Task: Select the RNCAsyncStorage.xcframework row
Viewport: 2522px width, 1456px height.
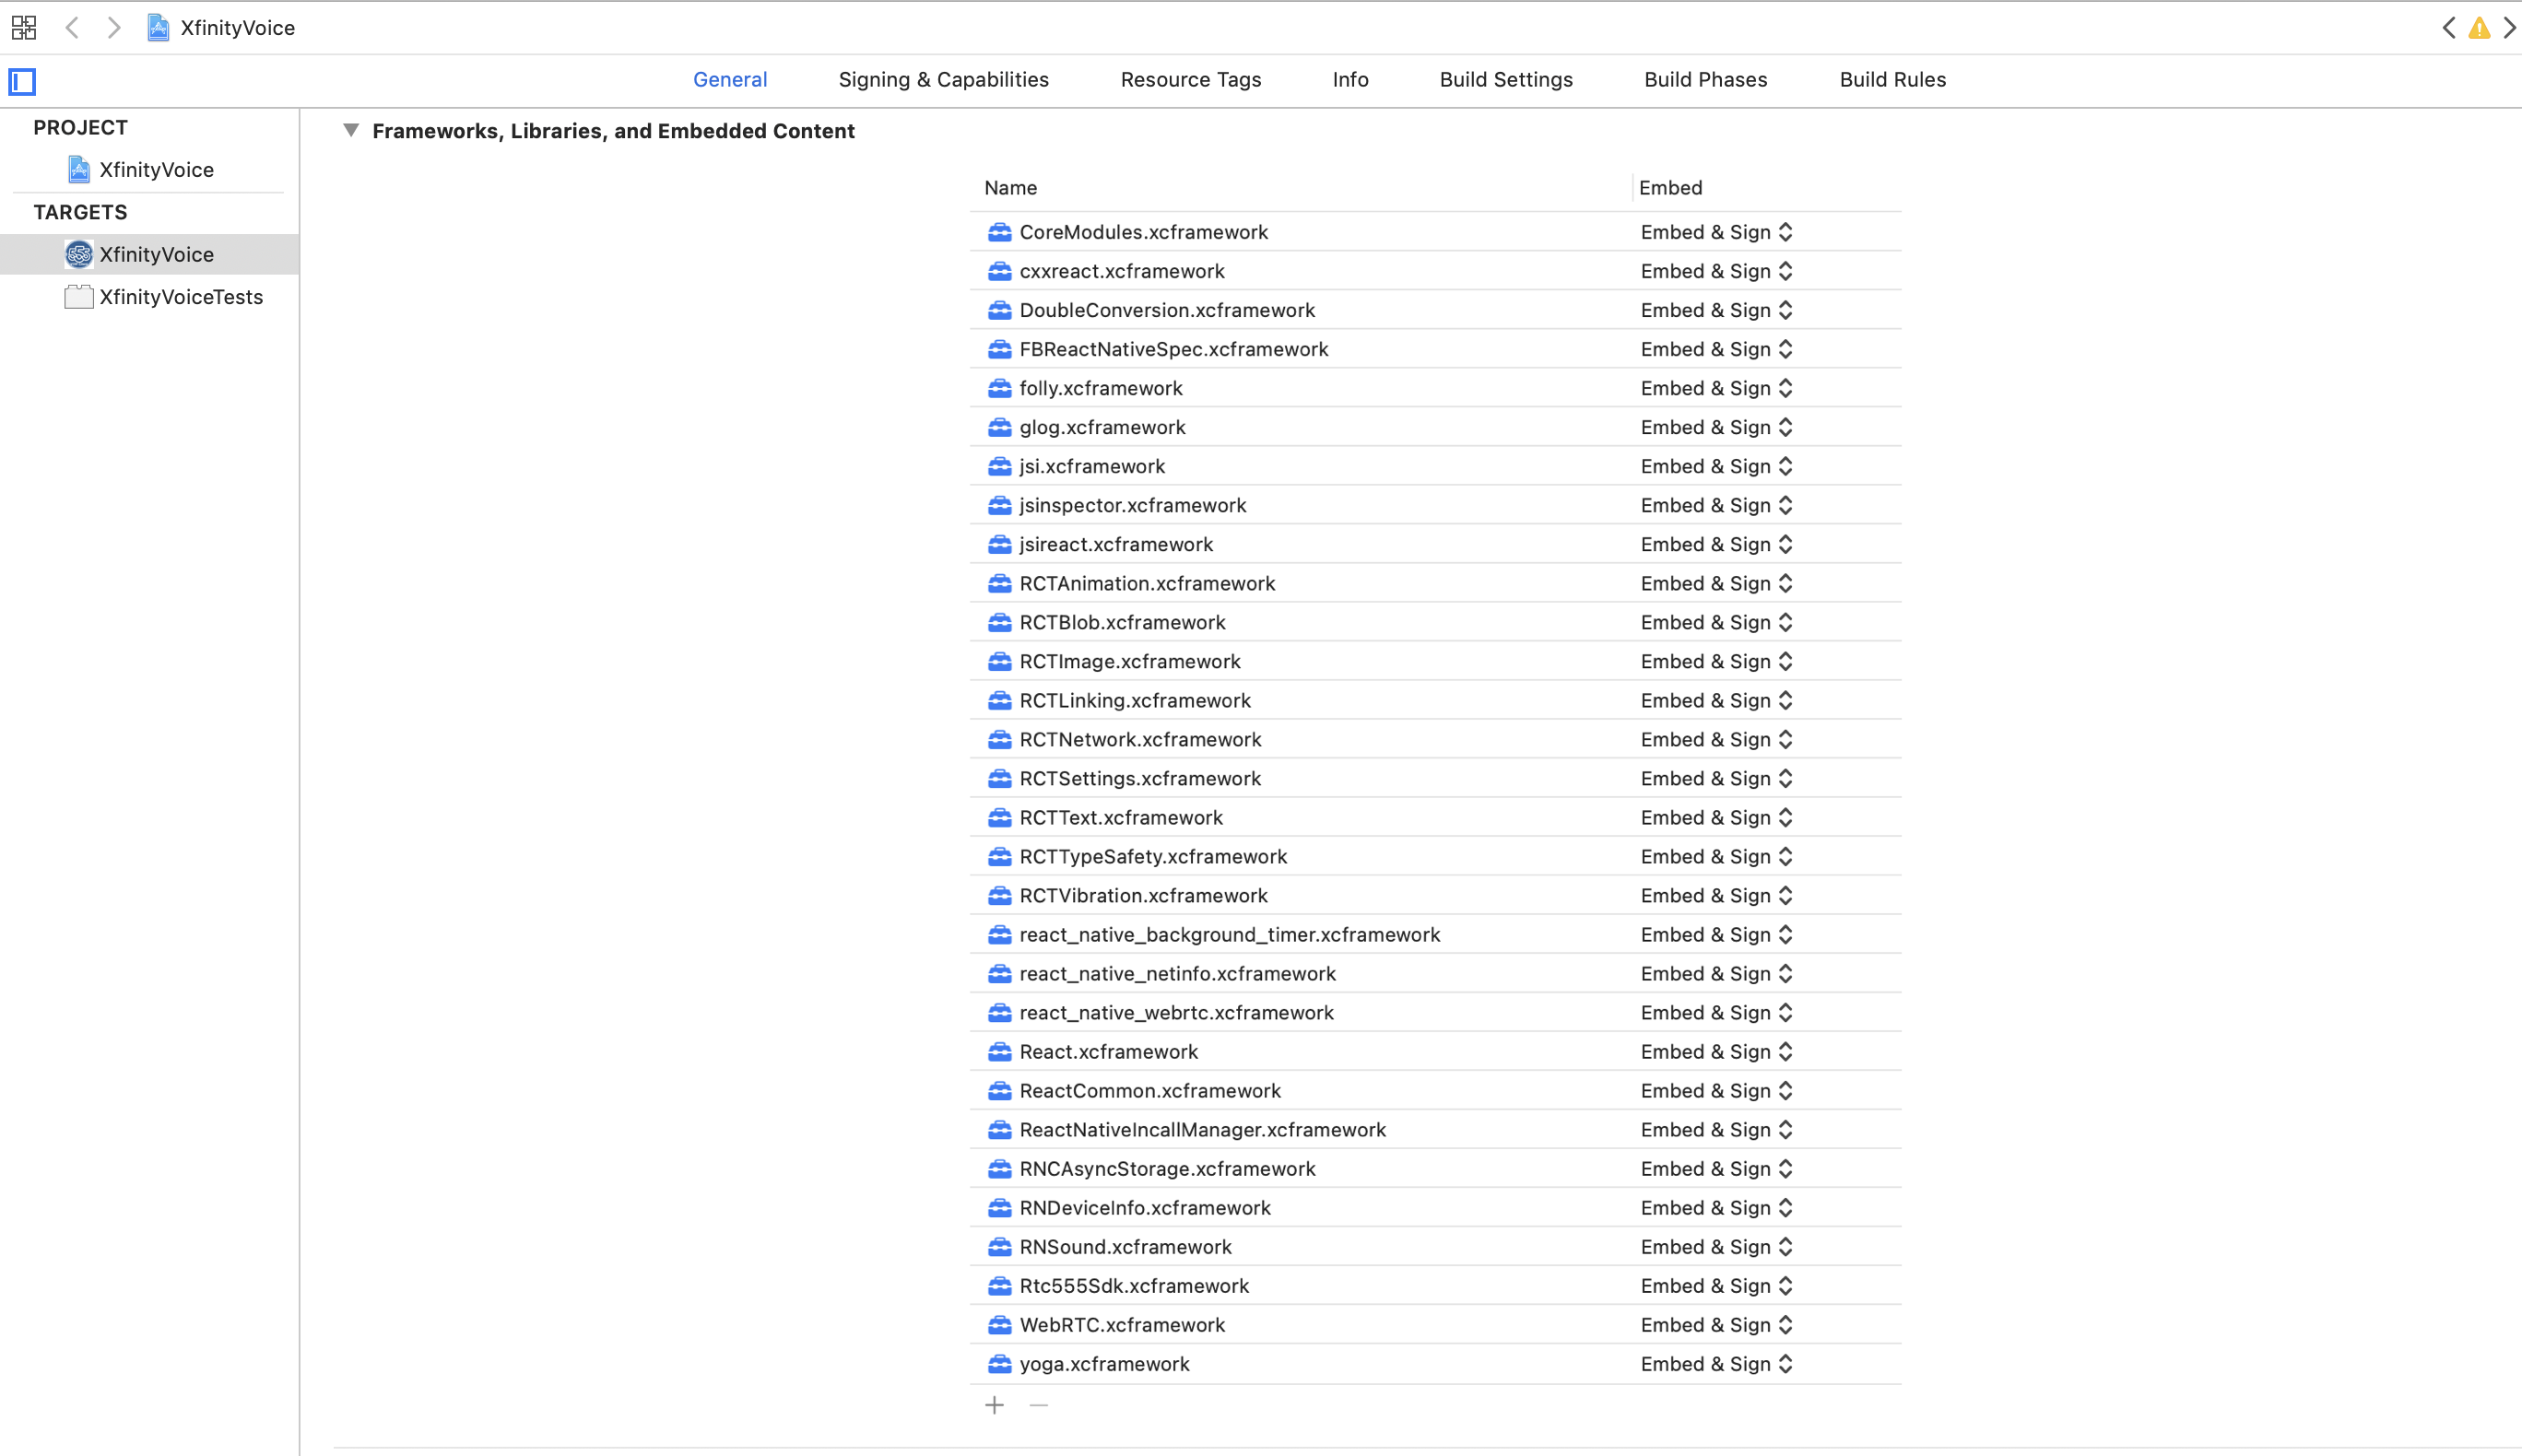Action: [x=1435, y=1168]
